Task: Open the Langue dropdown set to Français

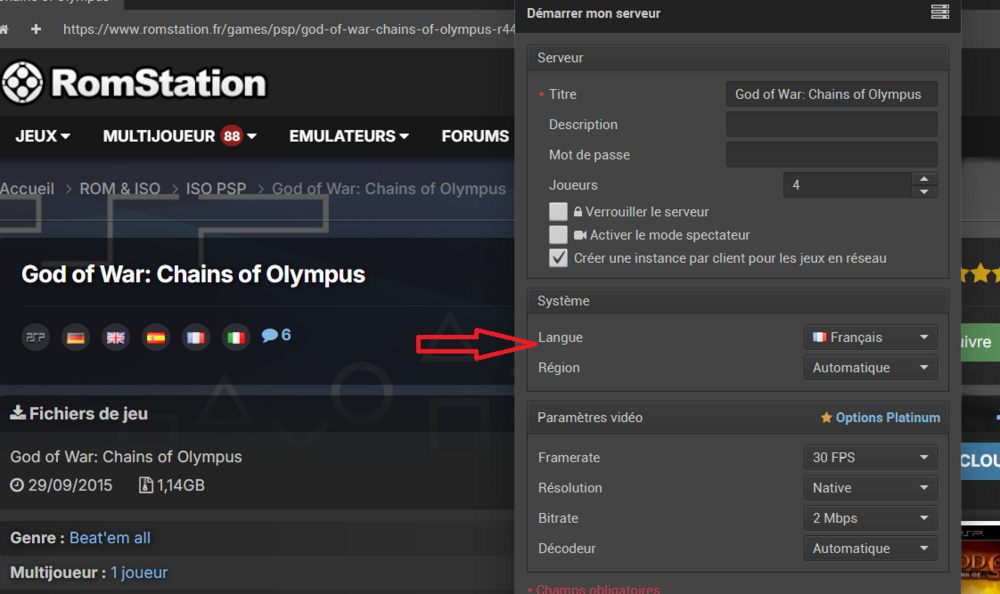Action: pyautogui.click(x=870, y=338)
